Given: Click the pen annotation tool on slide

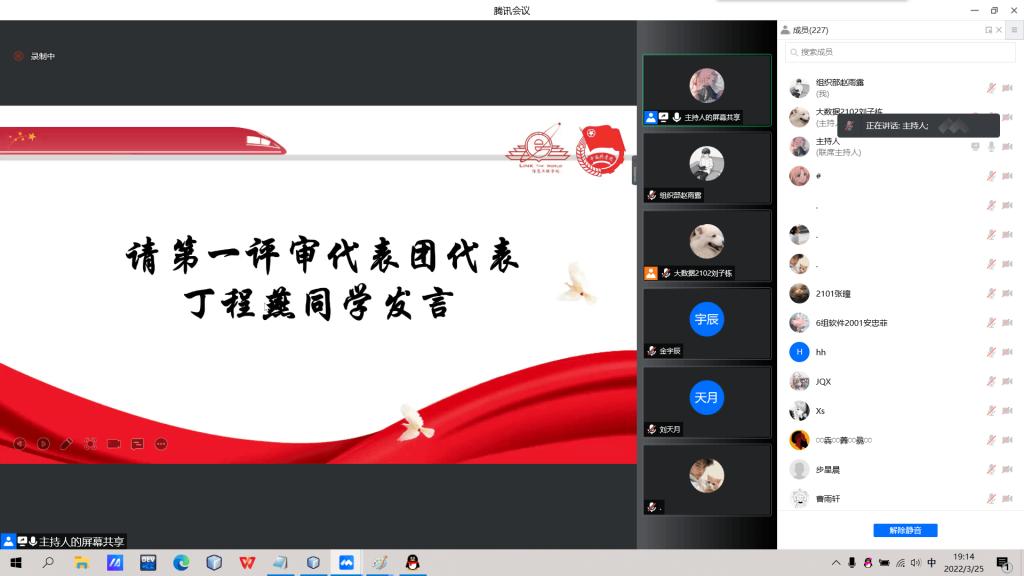Looking at the screenshot, I should [x=67, y=444].
